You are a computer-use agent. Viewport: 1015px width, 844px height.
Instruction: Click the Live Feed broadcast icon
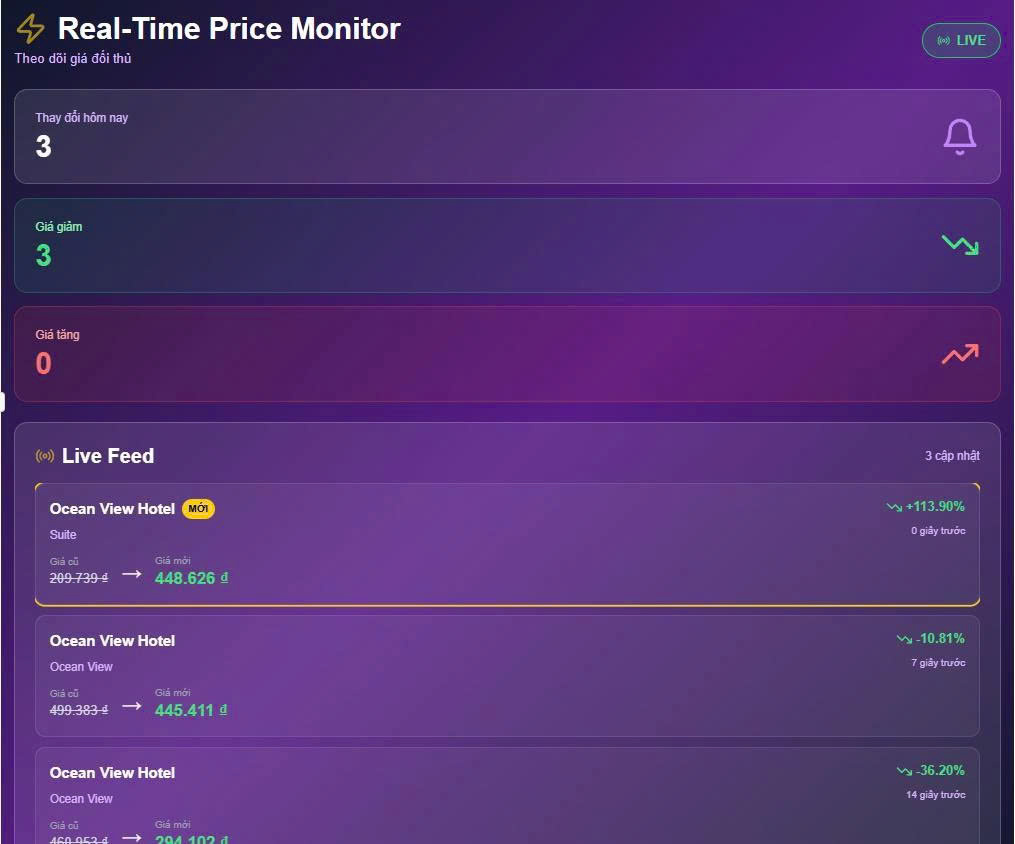point(45,456)
